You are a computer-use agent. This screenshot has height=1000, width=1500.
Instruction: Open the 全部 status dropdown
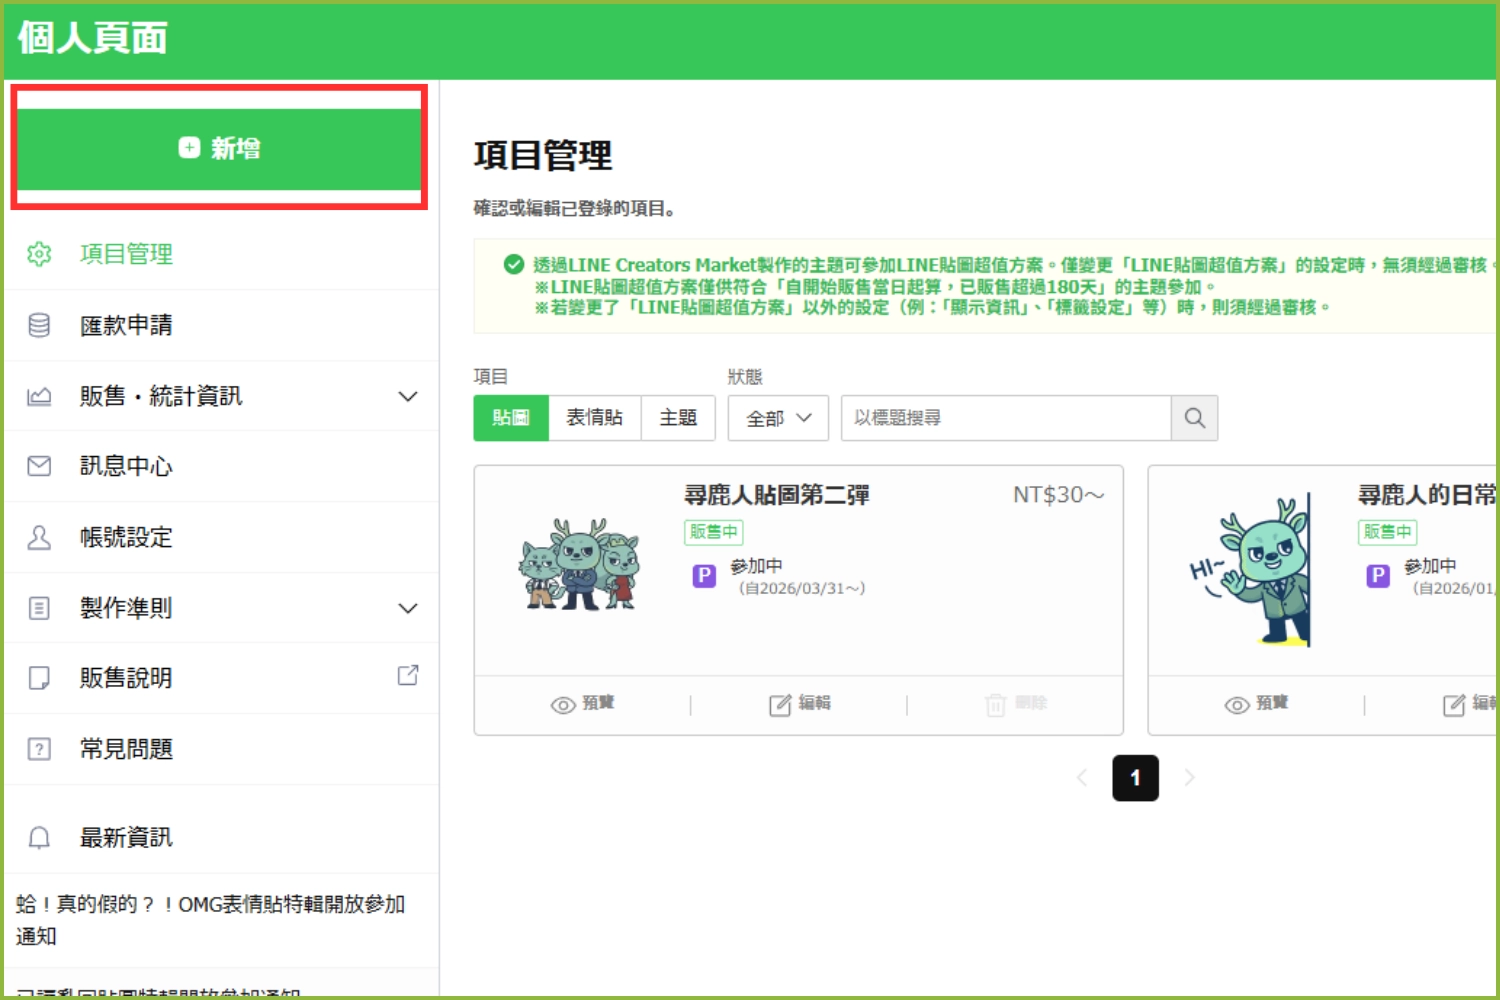(778, 418)
